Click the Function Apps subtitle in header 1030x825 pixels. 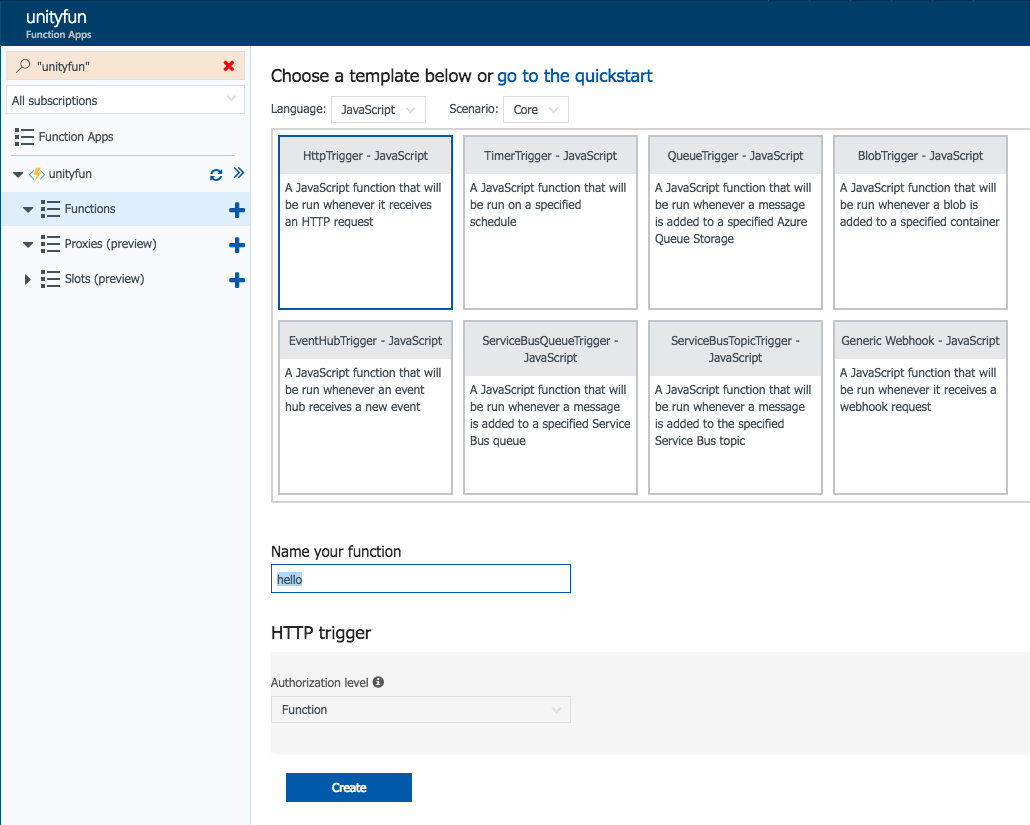coord(58,35)
